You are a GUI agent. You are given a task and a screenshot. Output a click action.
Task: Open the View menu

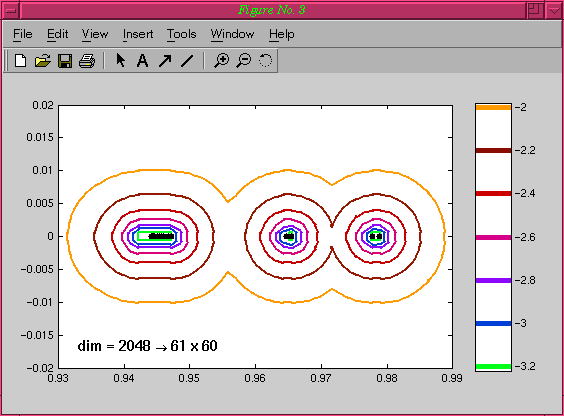[95, 34]
